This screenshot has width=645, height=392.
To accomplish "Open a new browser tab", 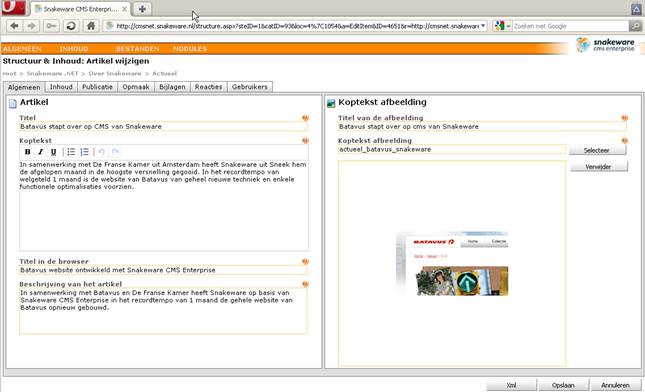I will 142,9.
